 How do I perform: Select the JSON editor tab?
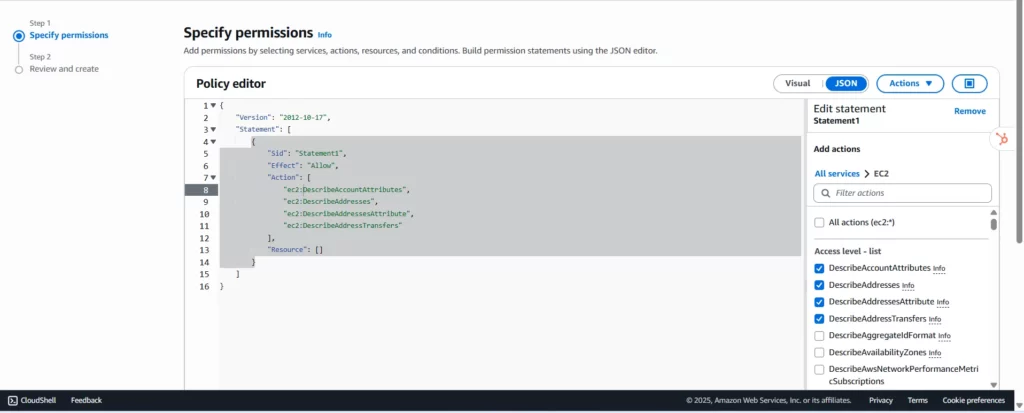pos(845,84)
